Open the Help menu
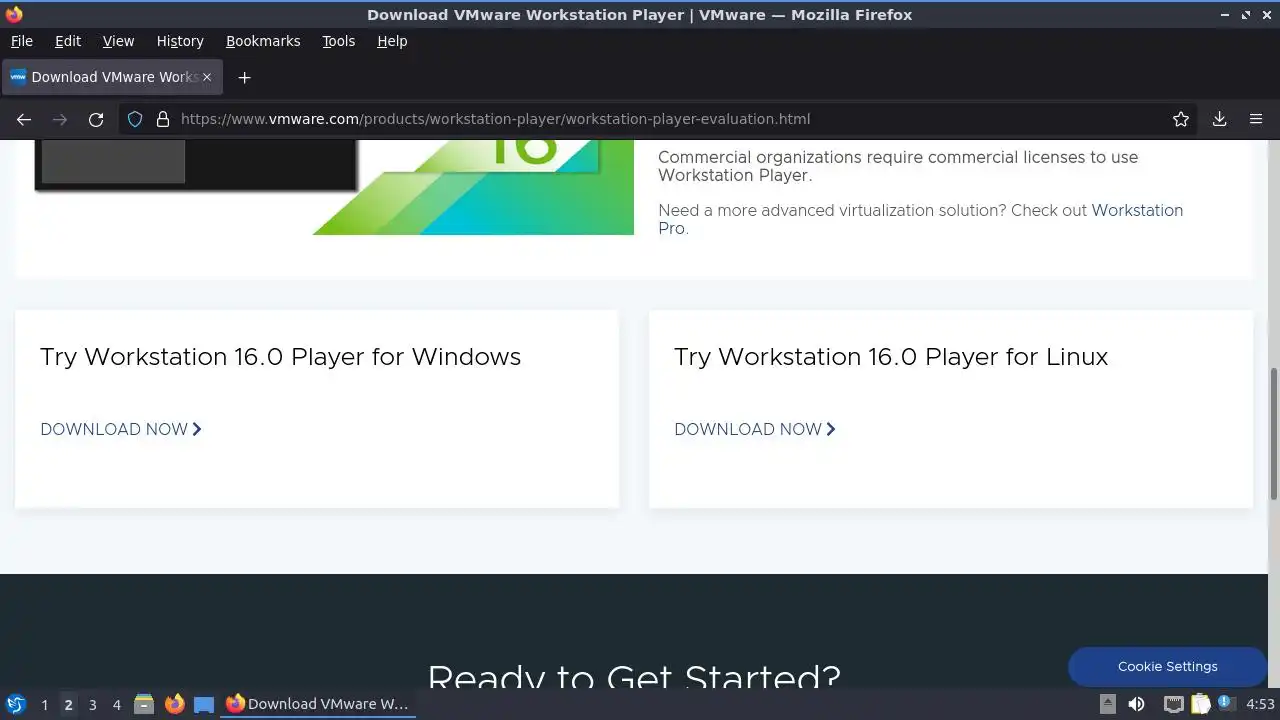 (392, 41)
